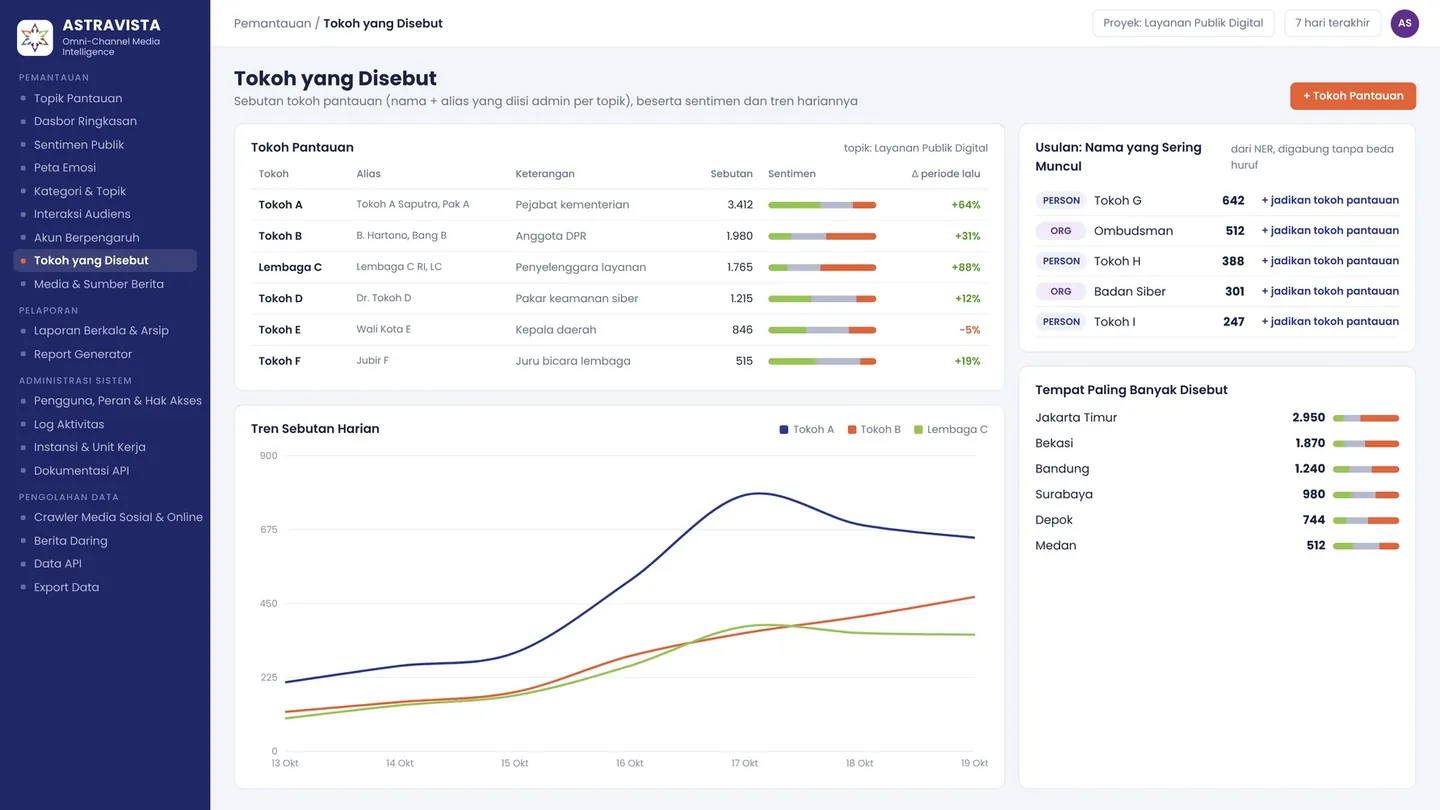Click the Surabaya place row

click(1217, 494)
